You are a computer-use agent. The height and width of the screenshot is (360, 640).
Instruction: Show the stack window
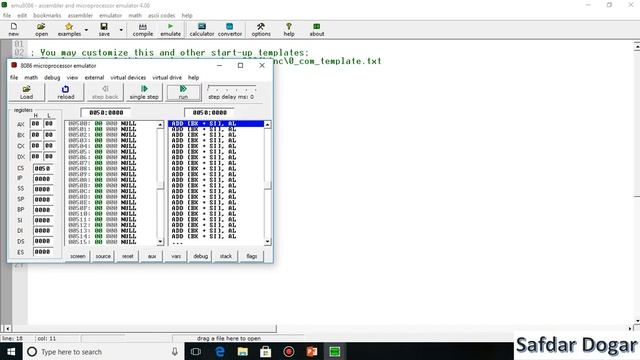tap(226, 256)
